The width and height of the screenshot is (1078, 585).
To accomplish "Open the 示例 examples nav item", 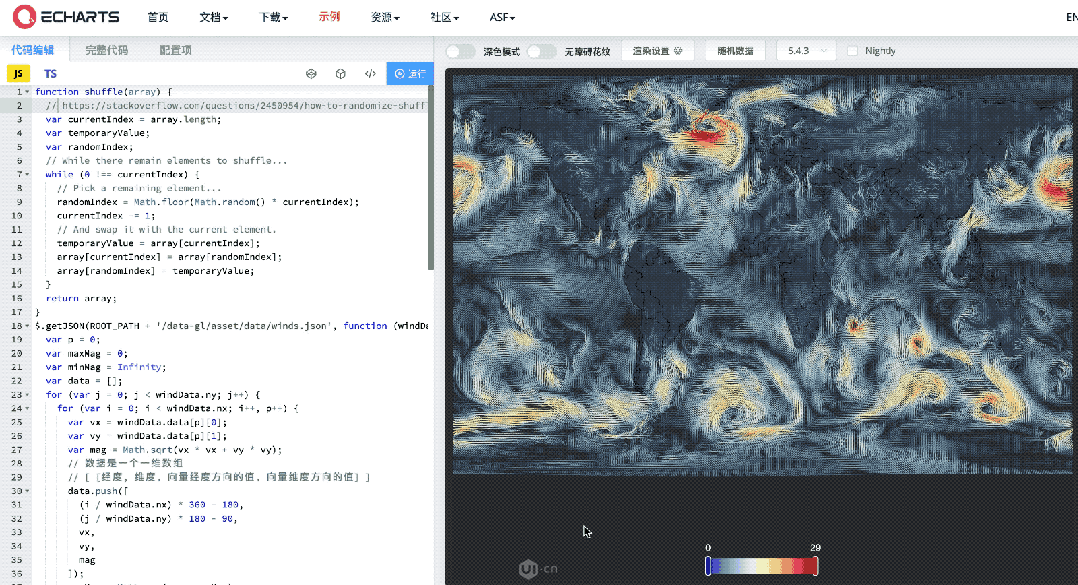I will (329, 16).
